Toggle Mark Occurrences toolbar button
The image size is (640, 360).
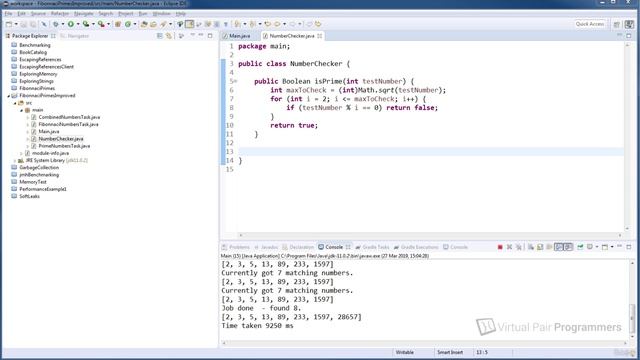pos(189,24)
